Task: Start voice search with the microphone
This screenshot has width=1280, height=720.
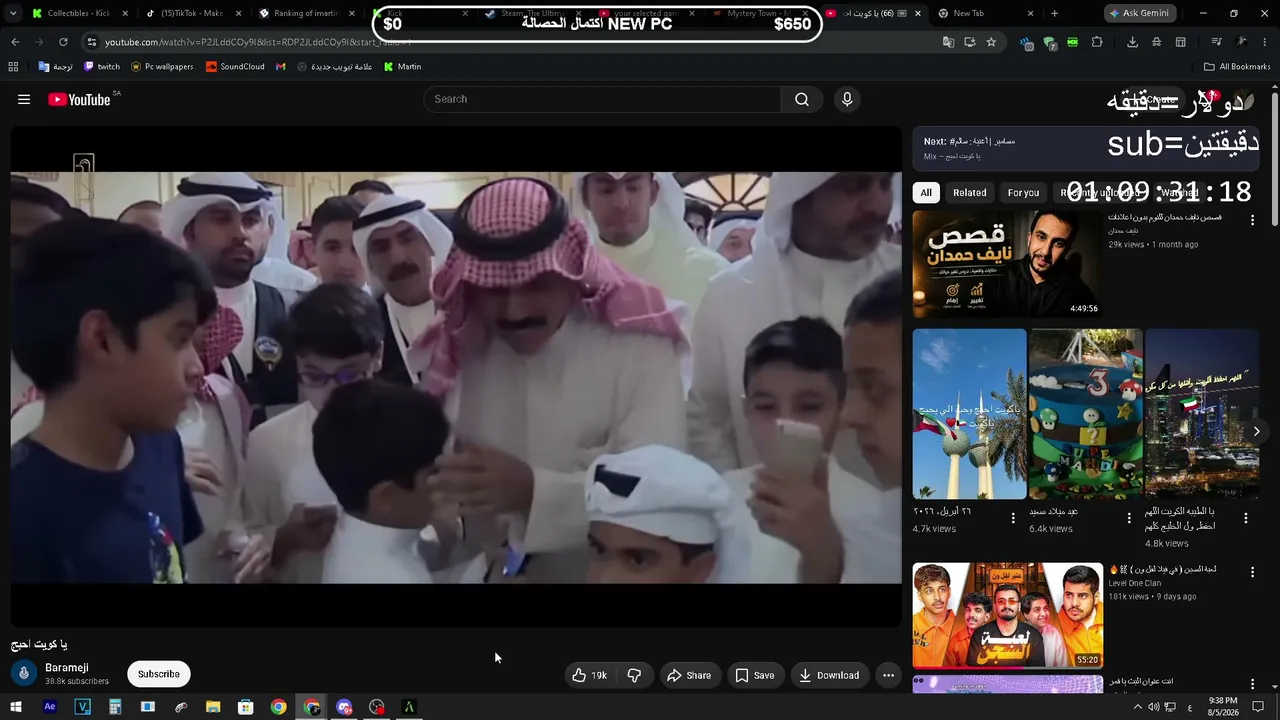Action: [x=847, y=99]
